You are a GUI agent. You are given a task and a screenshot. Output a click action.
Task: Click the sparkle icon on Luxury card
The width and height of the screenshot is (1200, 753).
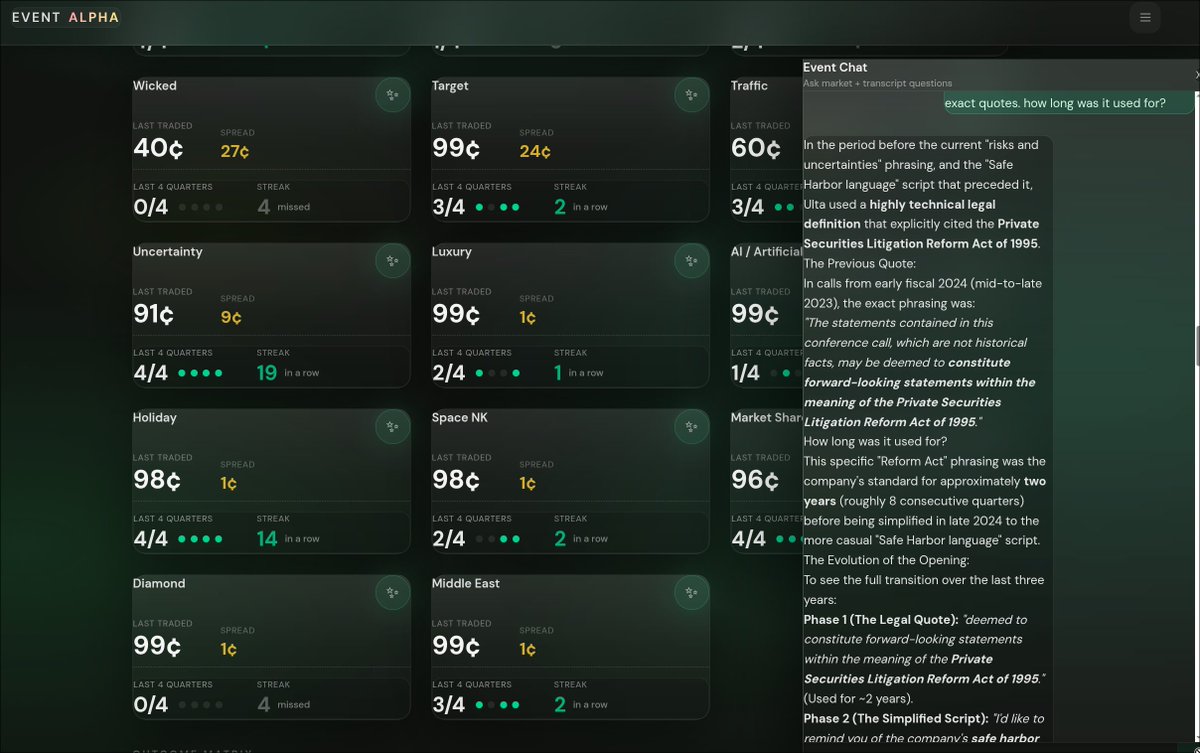691,261
